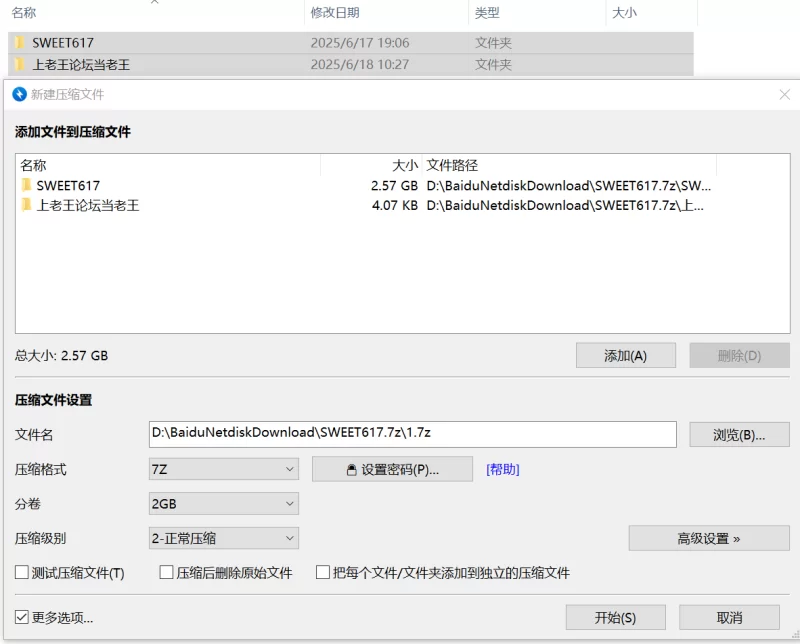Open the 压缩格式 7Z dropdown

click(x=223, y=469)
